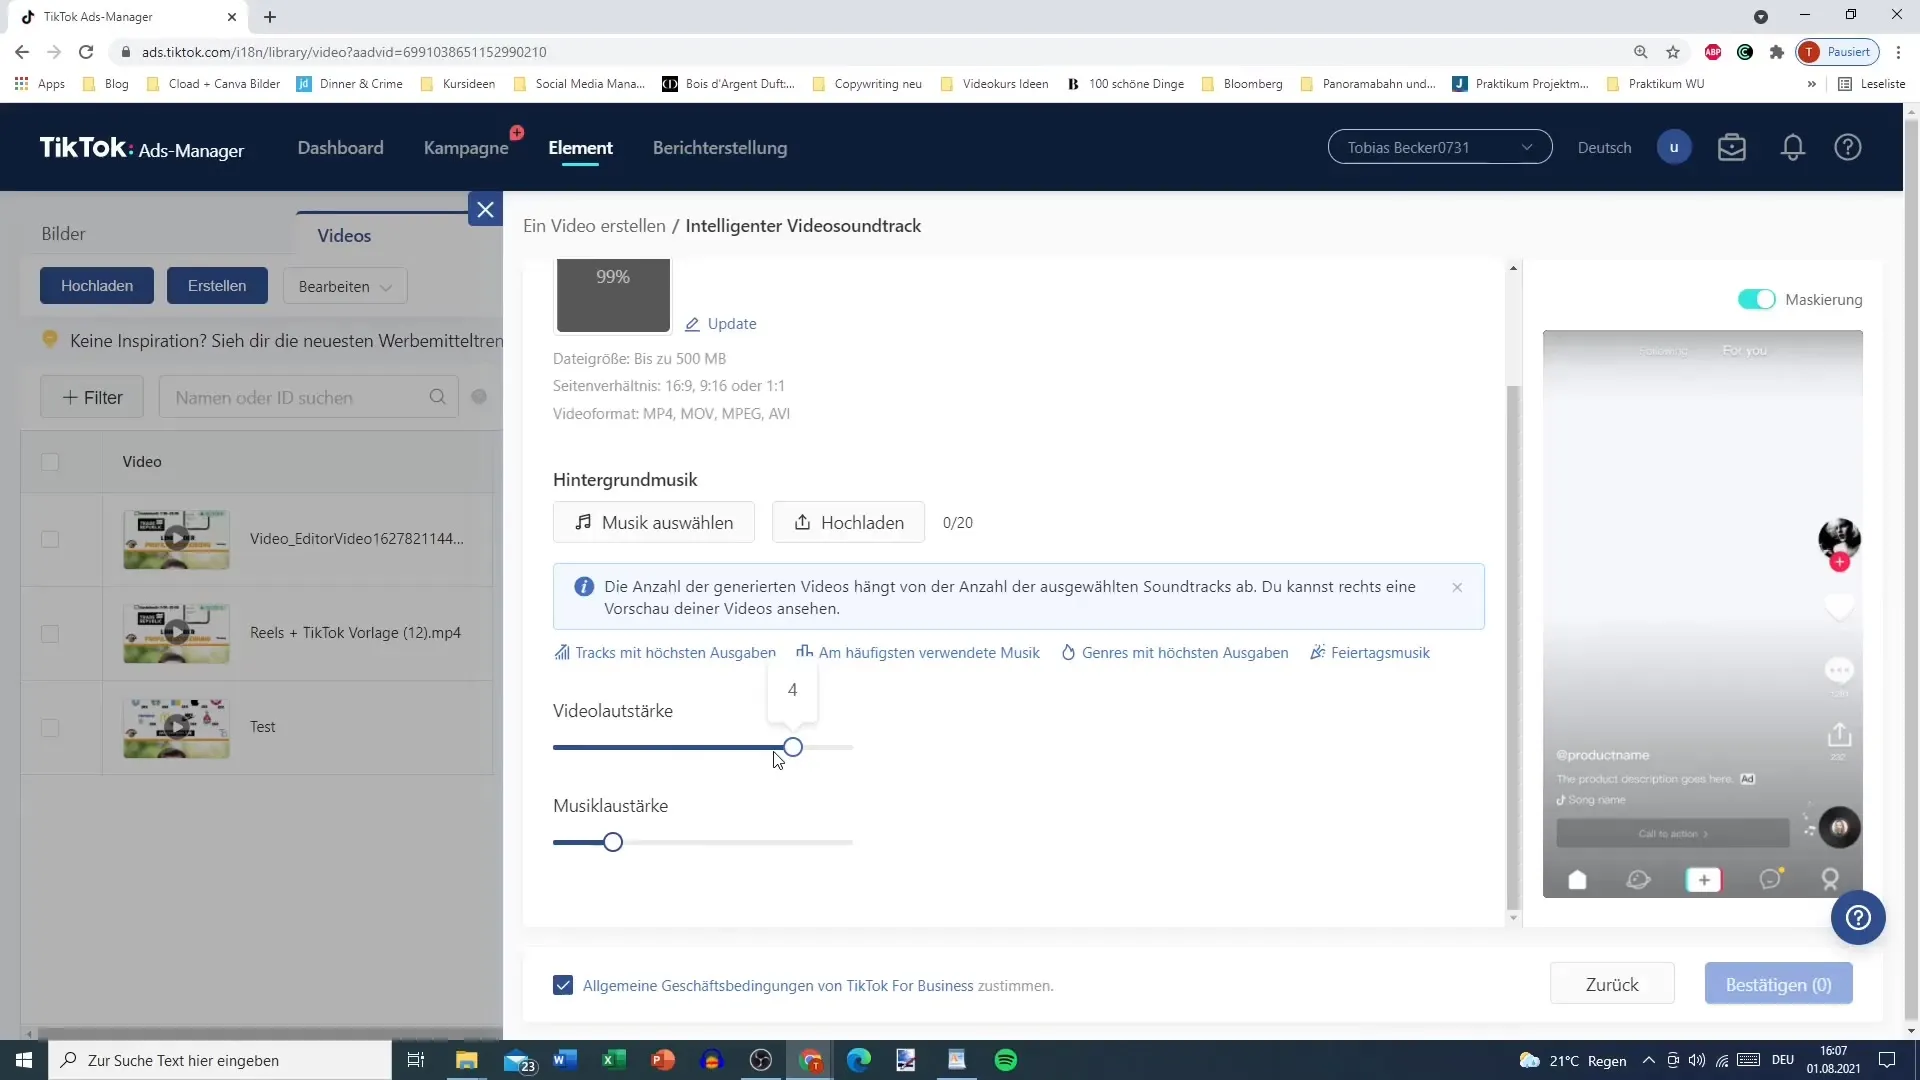This screenshot has height=1080, width=1920.
Task: Click Ein Video erstellen breadcrumb
Action: click(594, 226)
